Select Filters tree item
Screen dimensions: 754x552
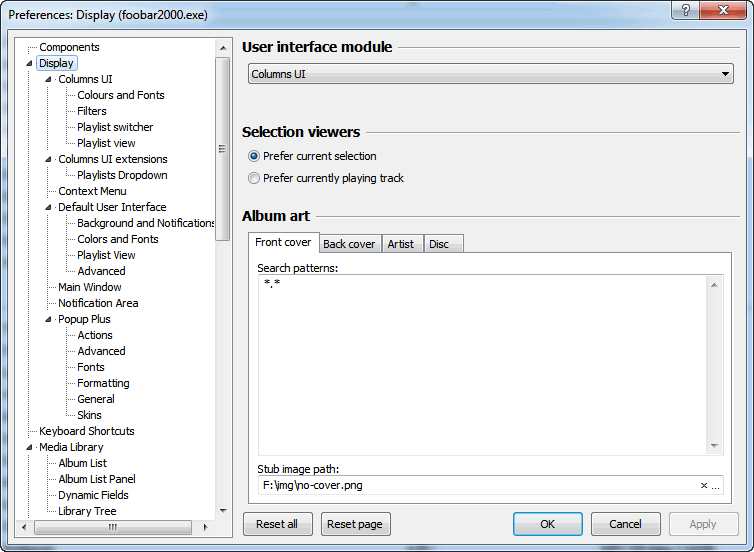pyautogui.click(x=92, y=111)
